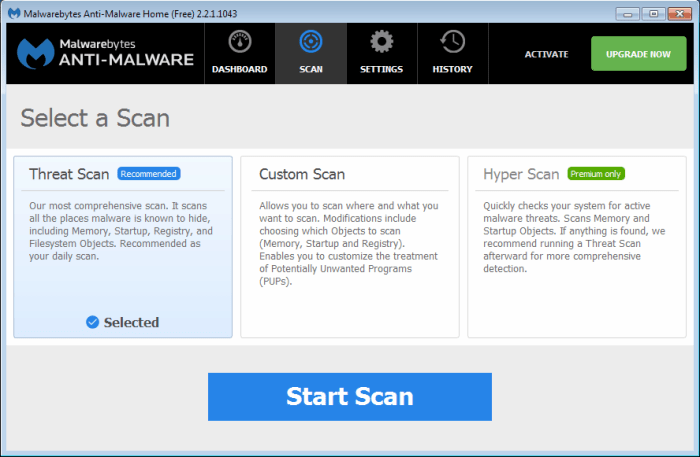Image resolution: width=700 pixels, height=457 pixels.
Task: Choose the Hyper Scan heading
Action: click(521, 174)
